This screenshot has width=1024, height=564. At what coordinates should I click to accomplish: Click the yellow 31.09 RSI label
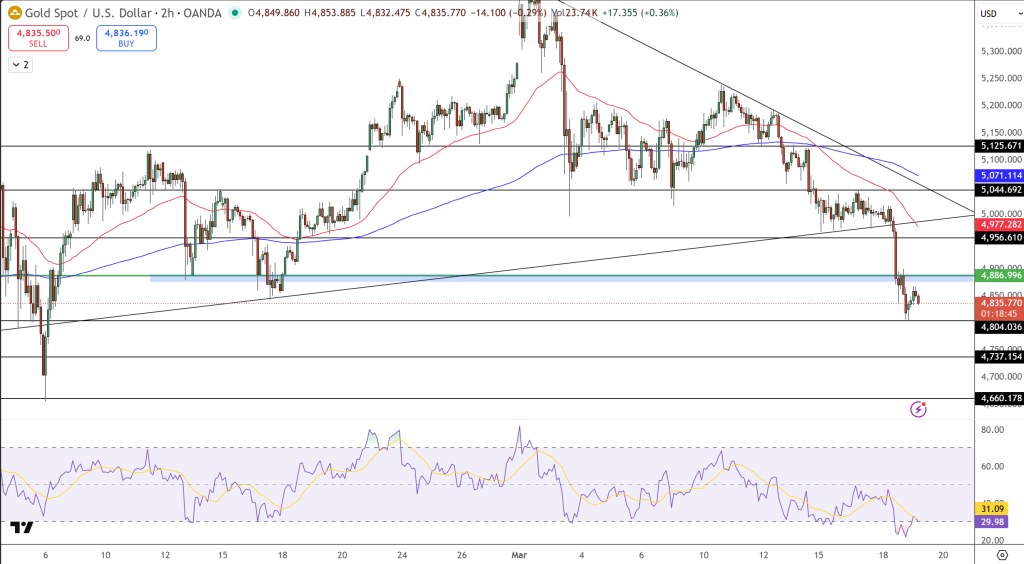coord(992,509)
